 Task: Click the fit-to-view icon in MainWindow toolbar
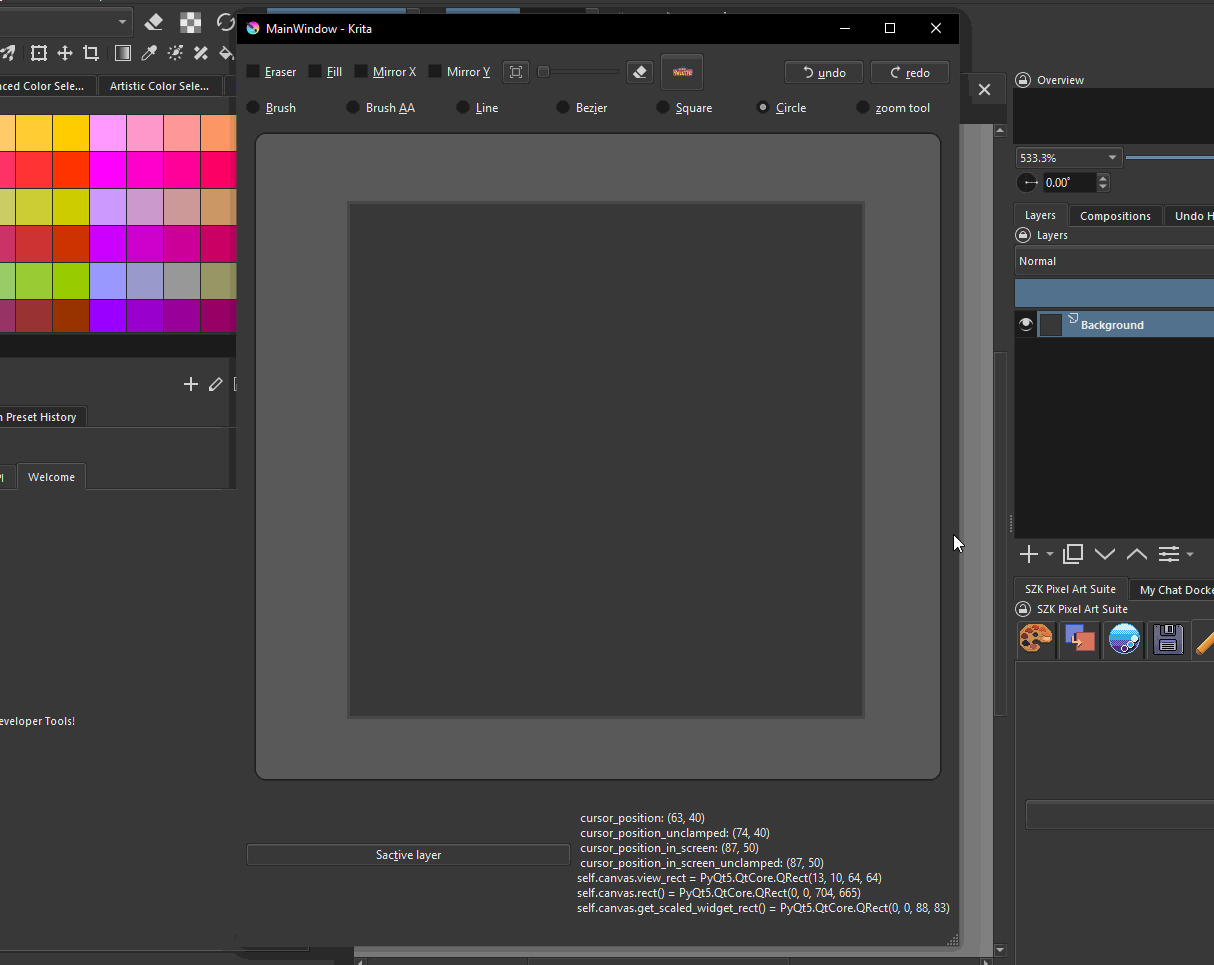pos(516,72)
